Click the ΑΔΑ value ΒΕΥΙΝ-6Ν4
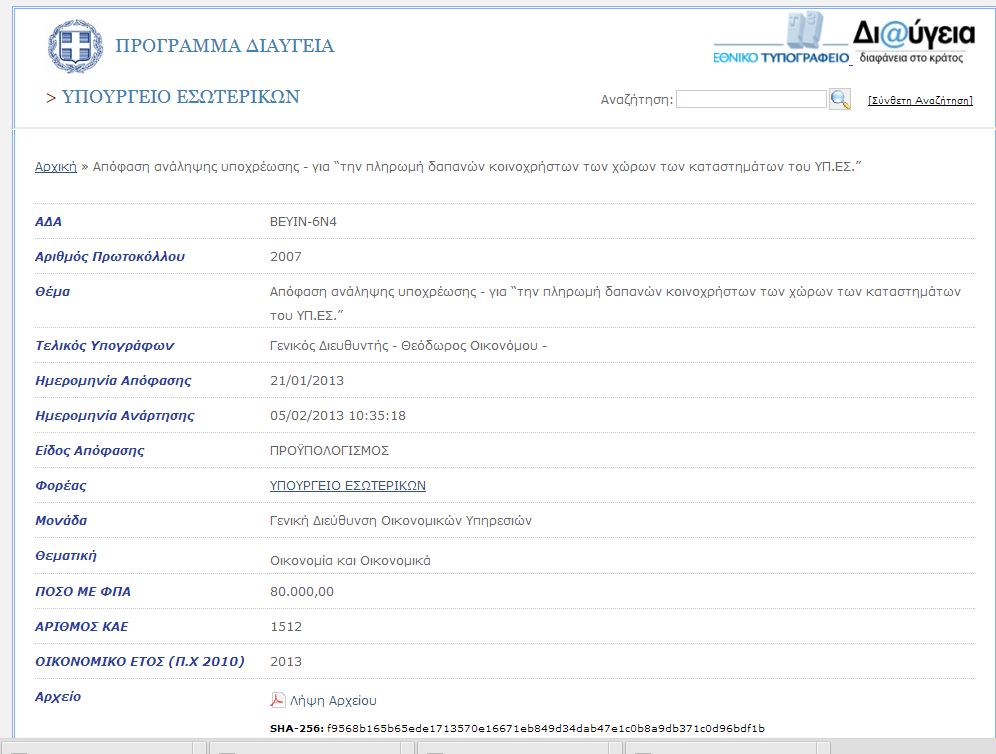 [303, 221]
